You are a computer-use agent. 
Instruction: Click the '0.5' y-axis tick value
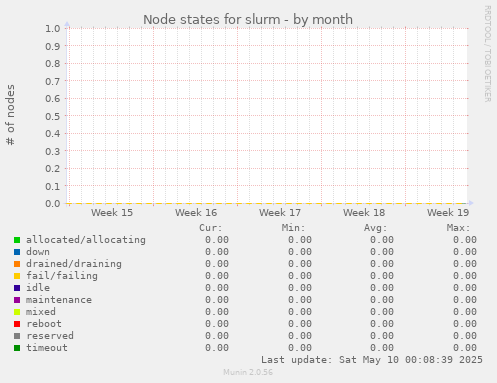(53, 116)
